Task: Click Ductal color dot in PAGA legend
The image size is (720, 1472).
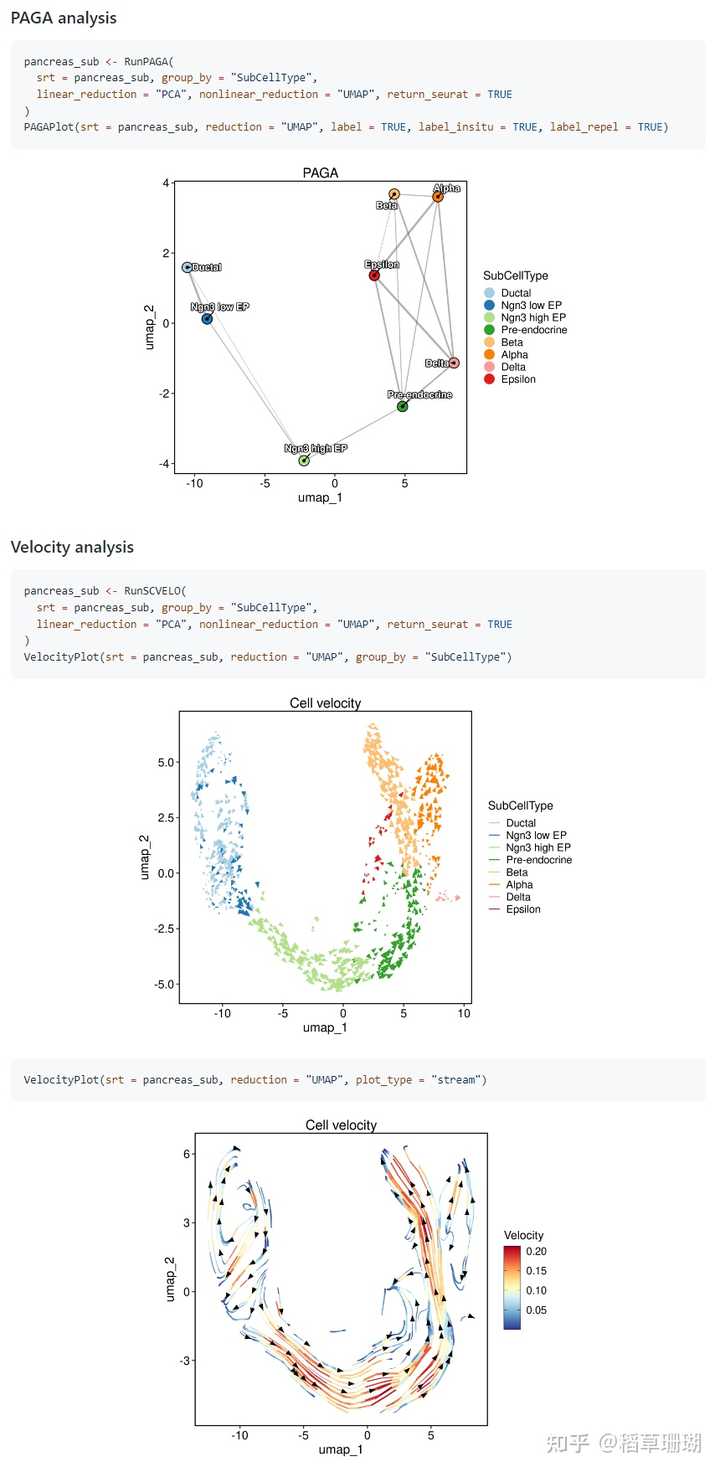Action: [489, 292]
